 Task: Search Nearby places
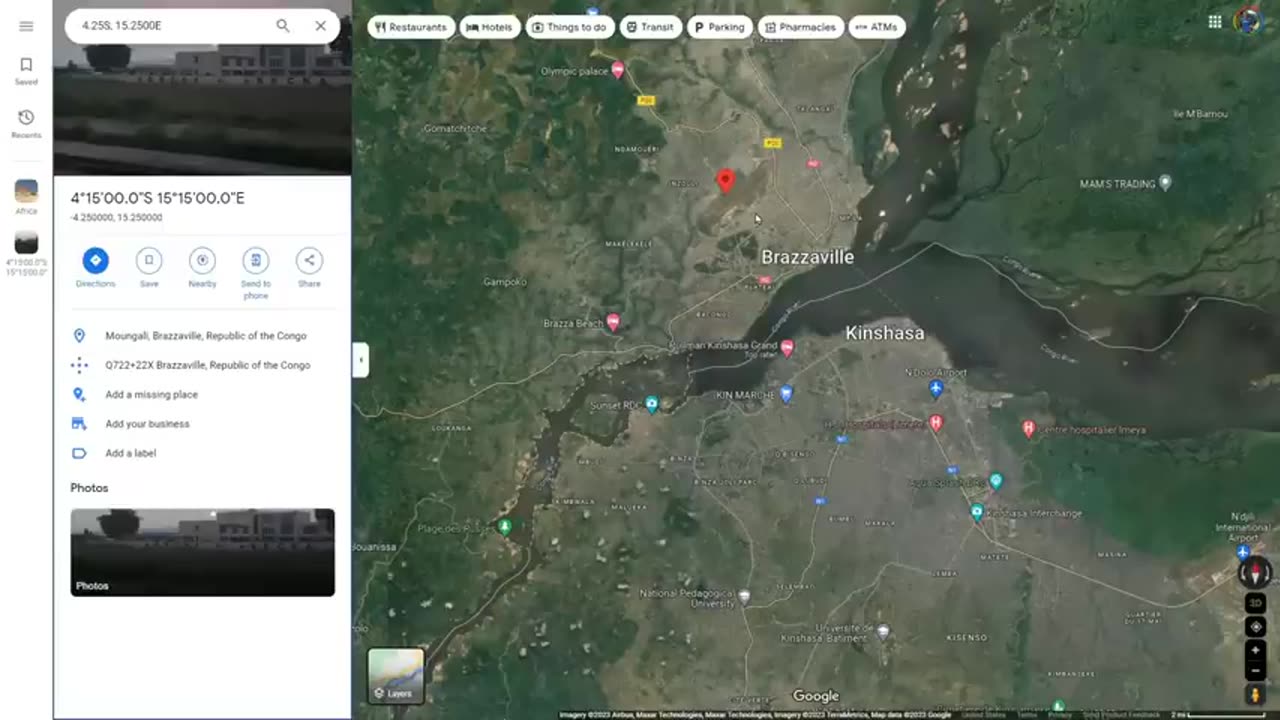[202, 268]
